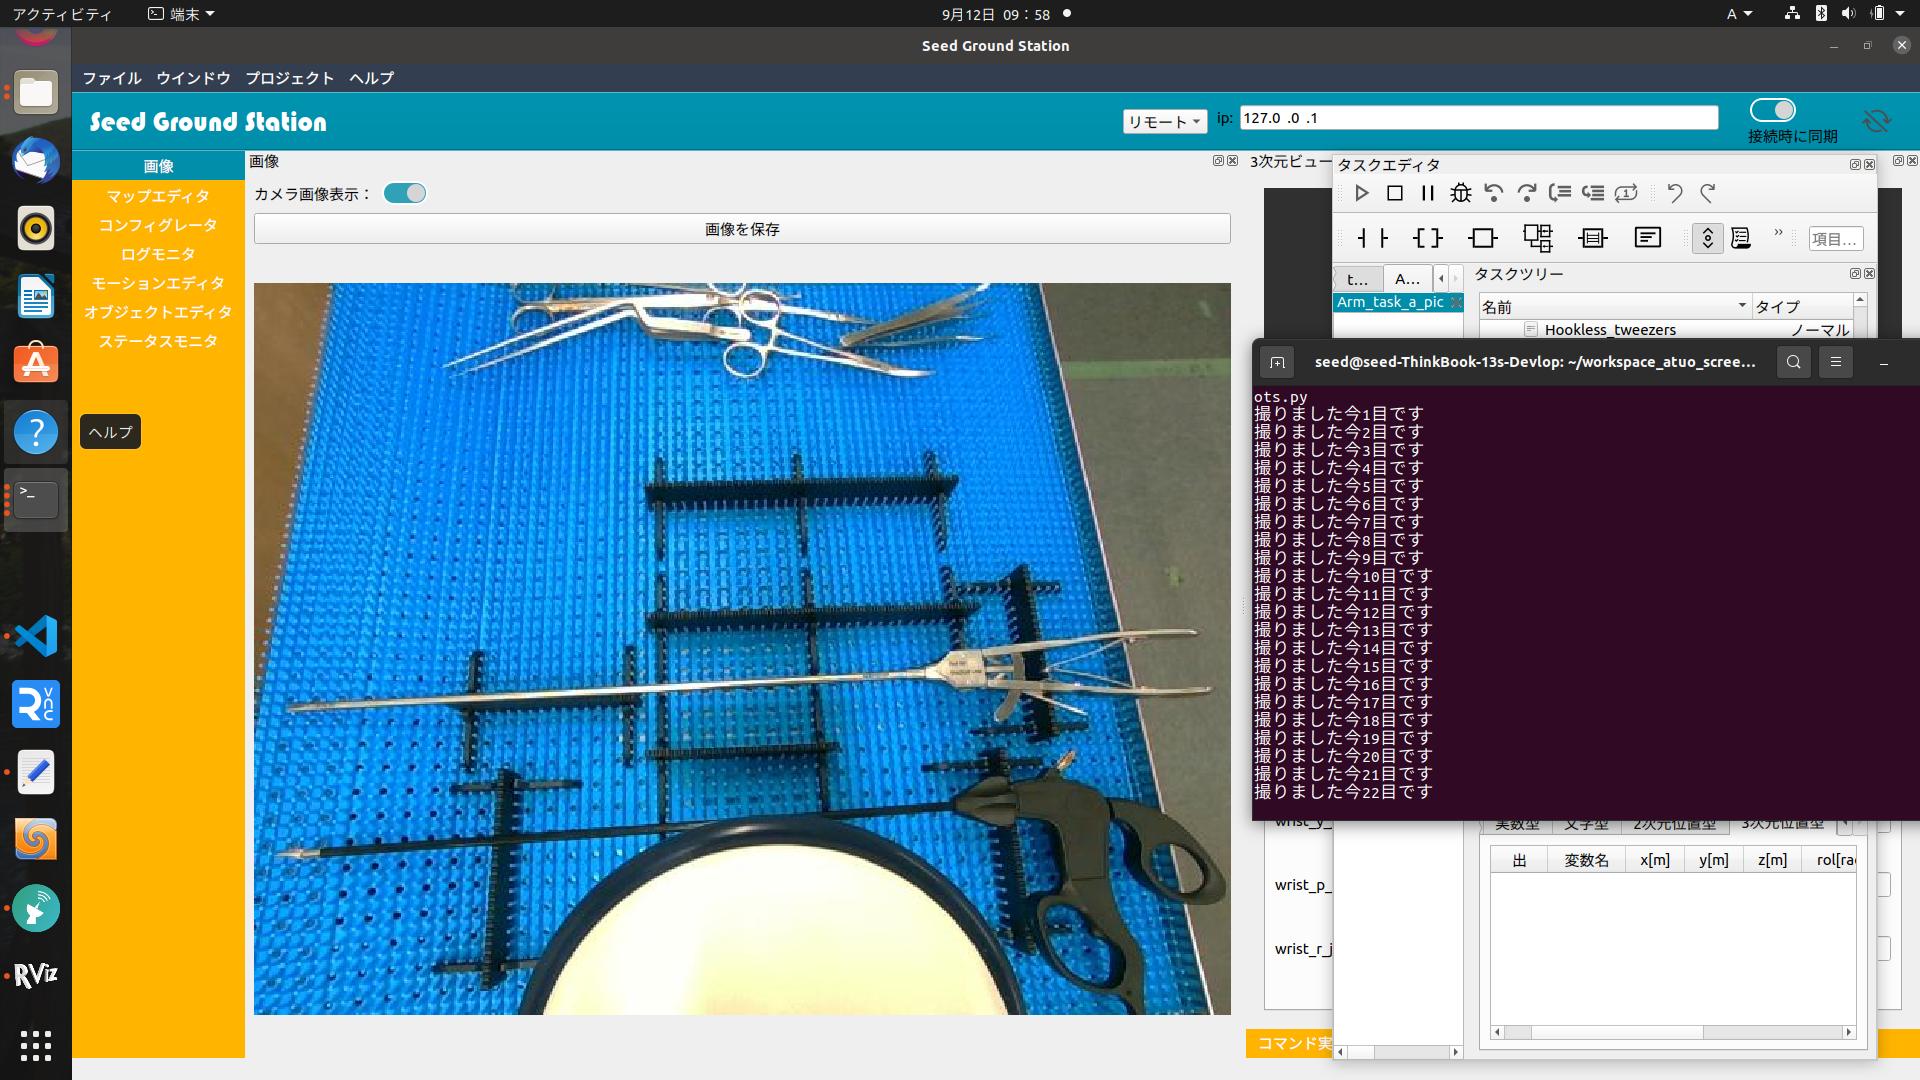This screenshot has width=1920, height=1080.
Task: Click the step-forward dotted arrow icon
Action: (x=1527, y=193)
